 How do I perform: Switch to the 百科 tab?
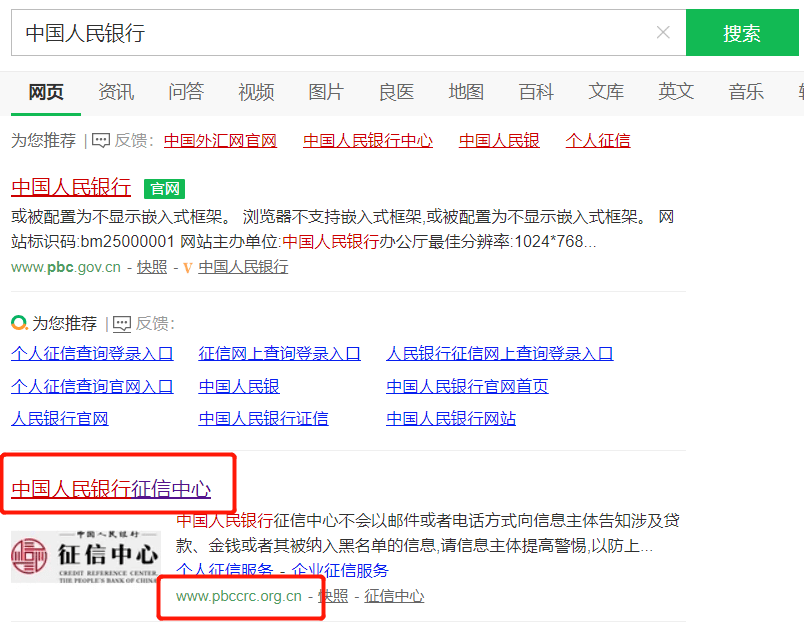point(536,92)
